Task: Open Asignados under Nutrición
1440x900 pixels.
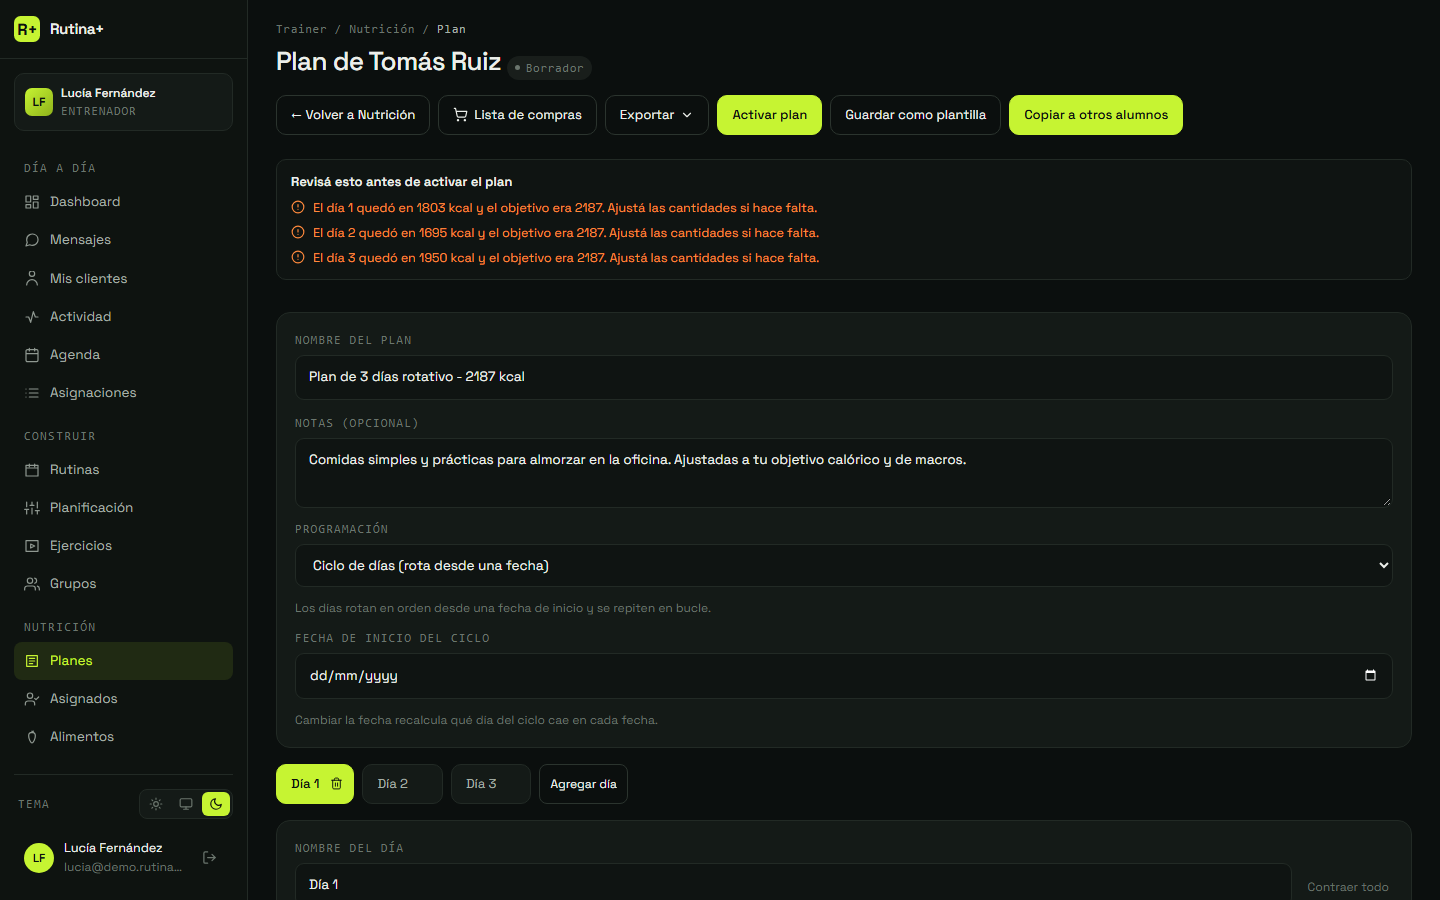Action: pyautogui.click(x=123, y=699)
